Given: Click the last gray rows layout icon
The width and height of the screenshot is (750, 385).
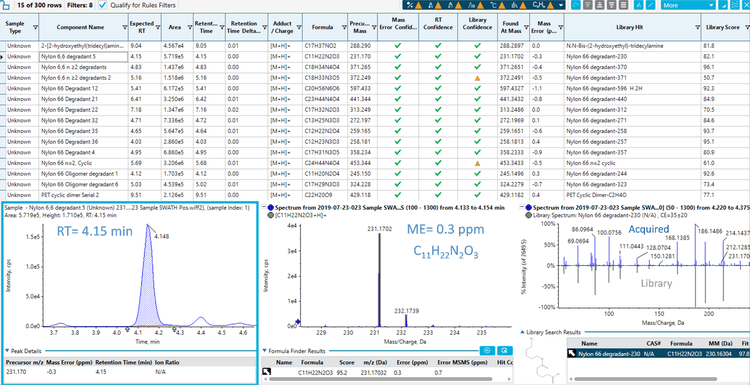Looking at the screenshot, I should click(x=623, y=5).
